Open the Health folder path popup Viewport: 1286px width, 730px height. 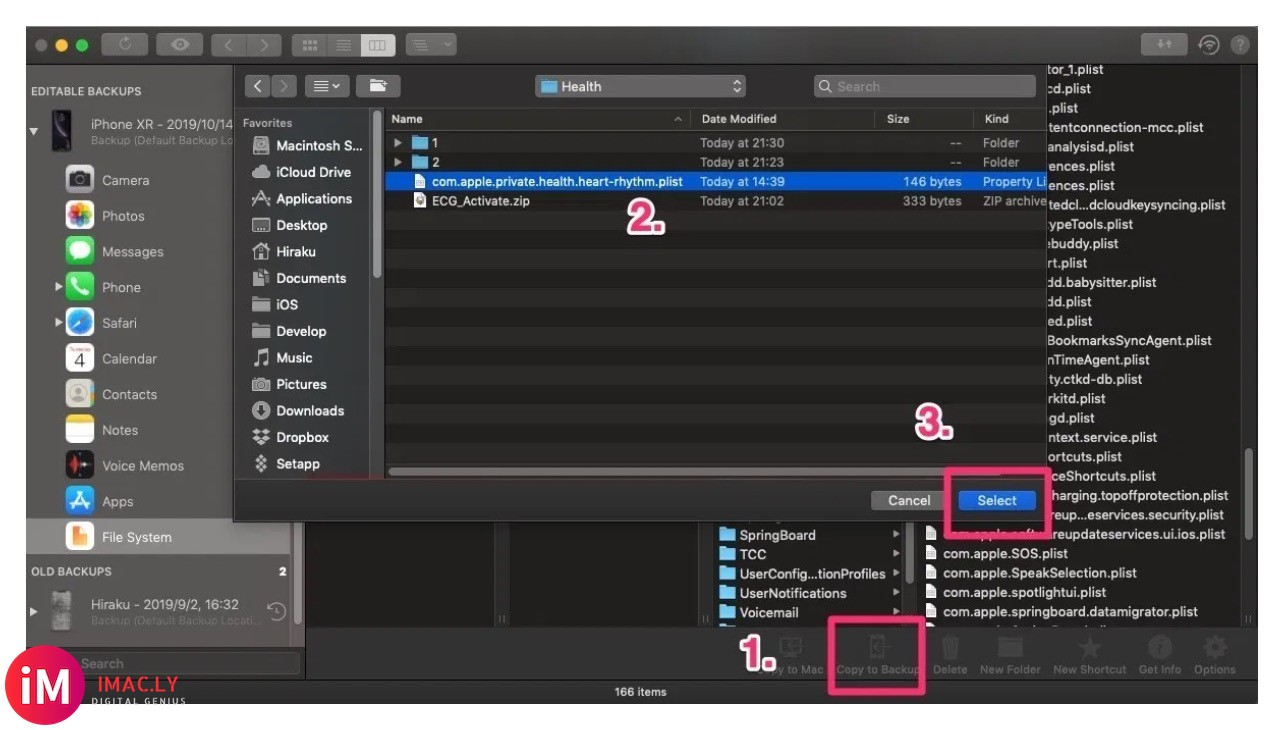[x=640, y=87]
